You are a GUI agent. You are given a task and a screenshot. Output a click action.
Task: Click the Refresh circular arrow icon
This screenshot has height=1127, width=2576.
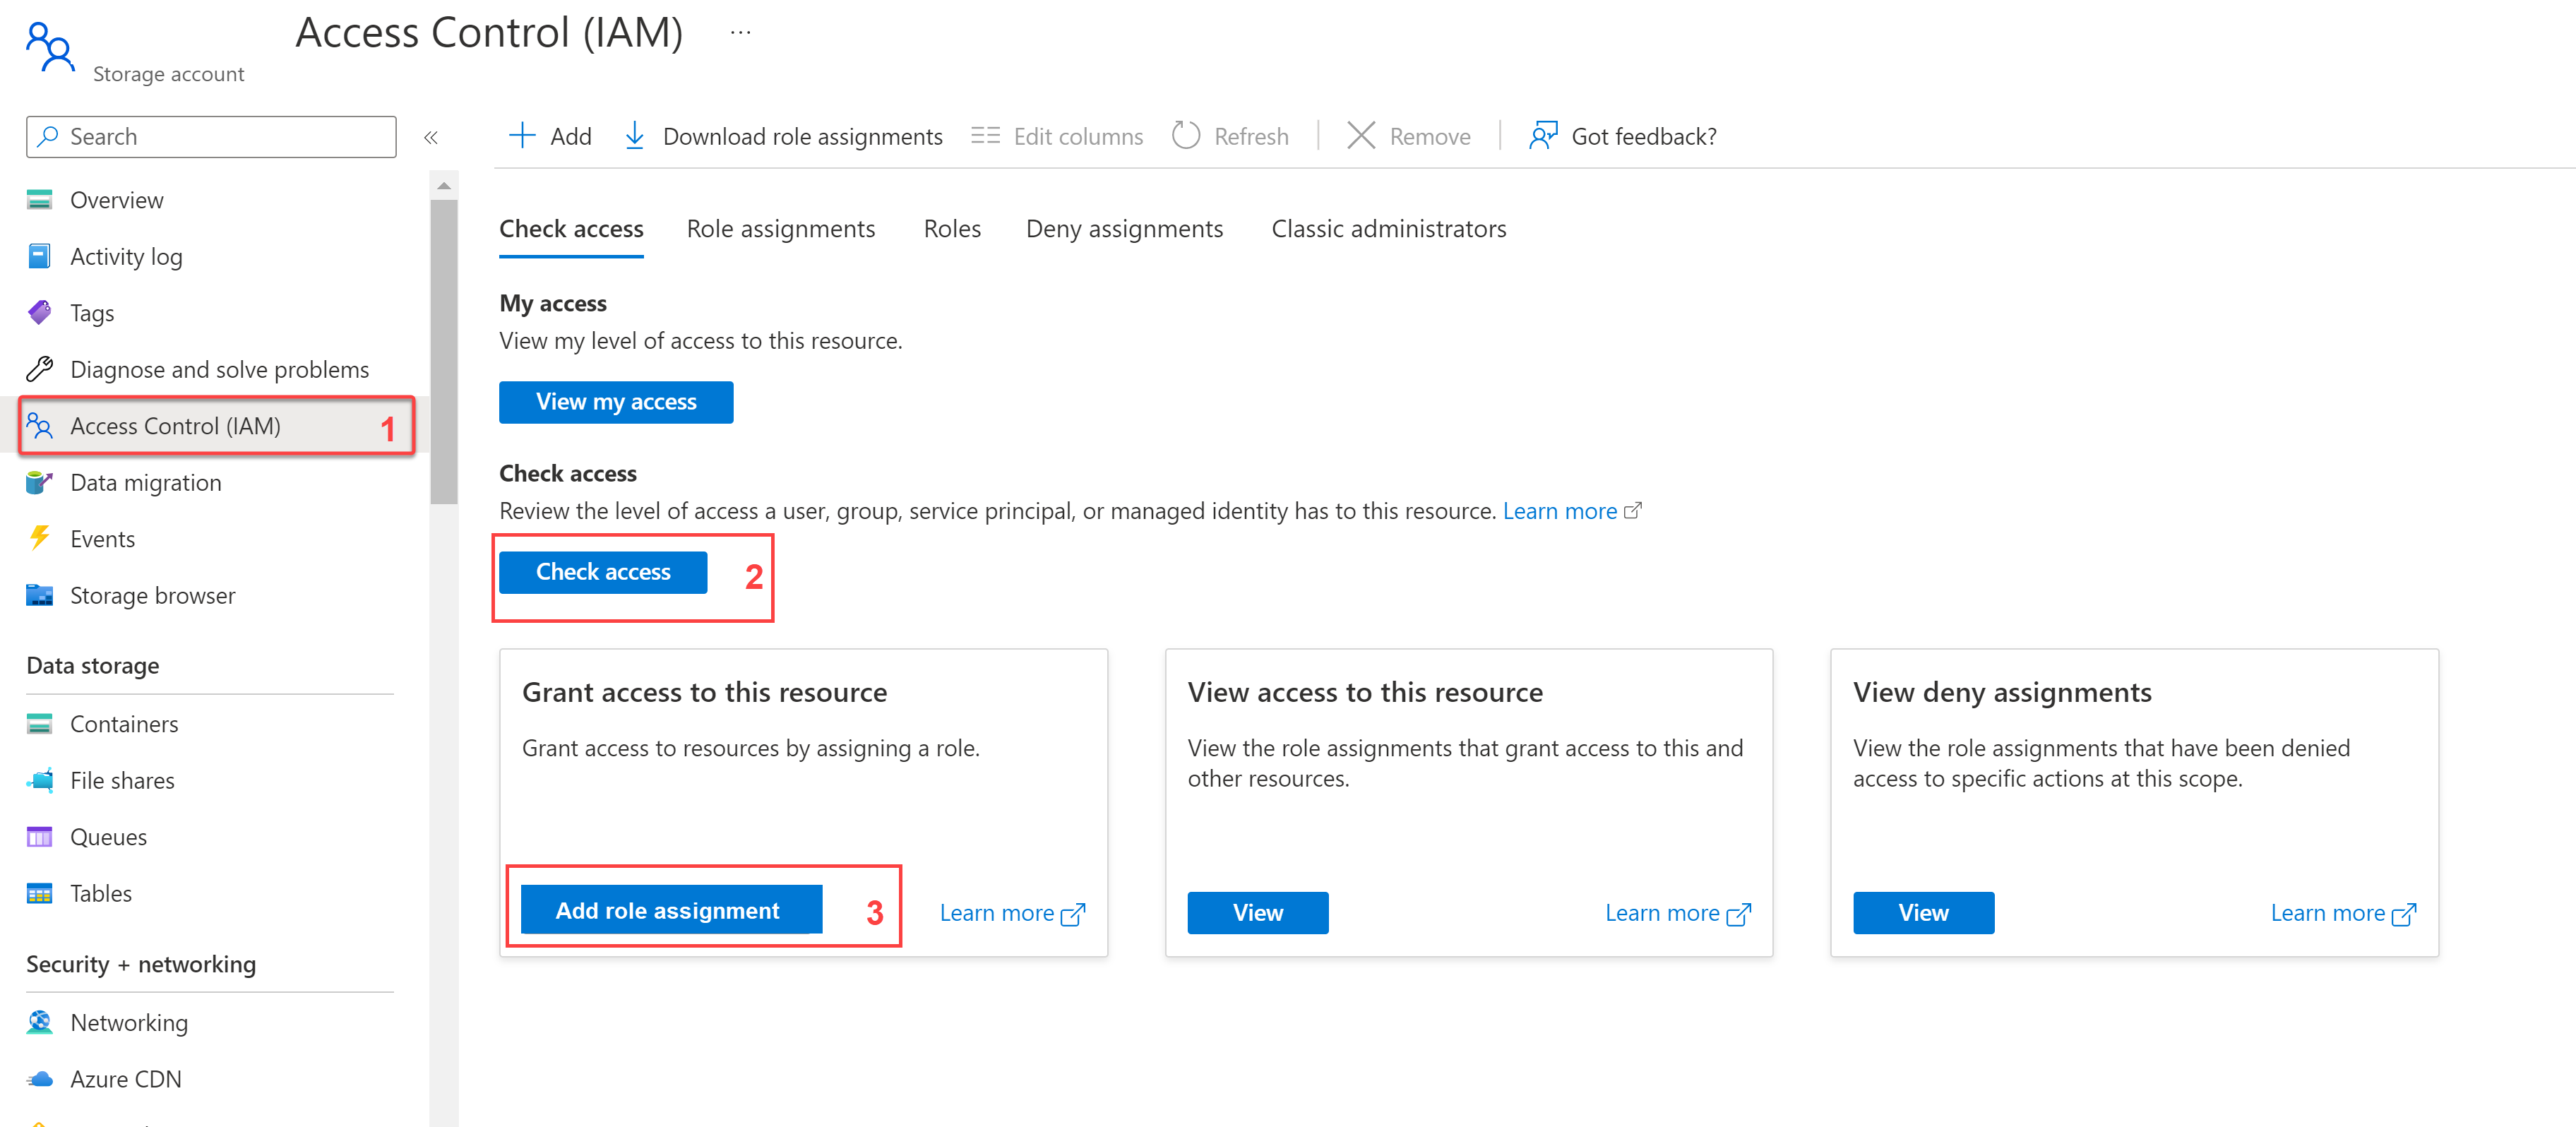coord(1185,136)
